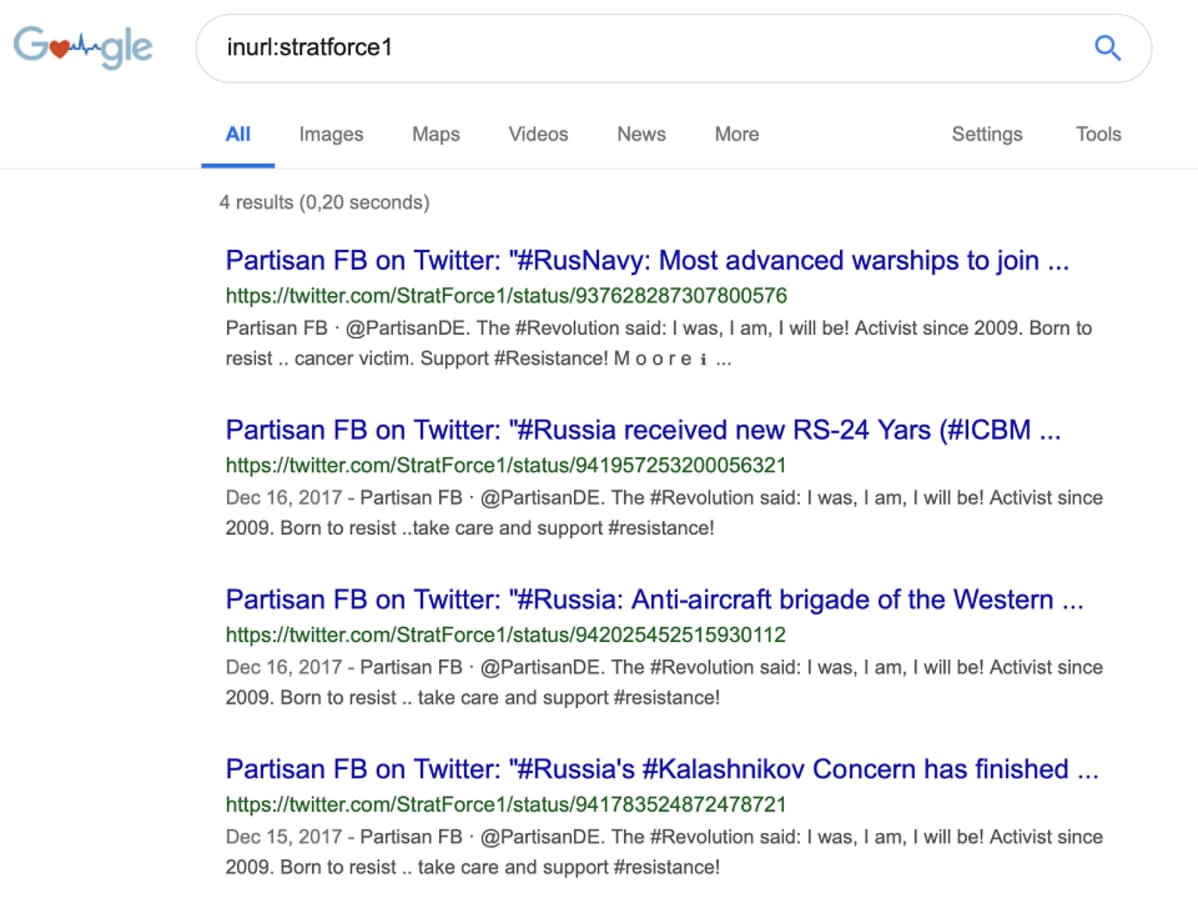Expand the More search options menu

(737, 135)
